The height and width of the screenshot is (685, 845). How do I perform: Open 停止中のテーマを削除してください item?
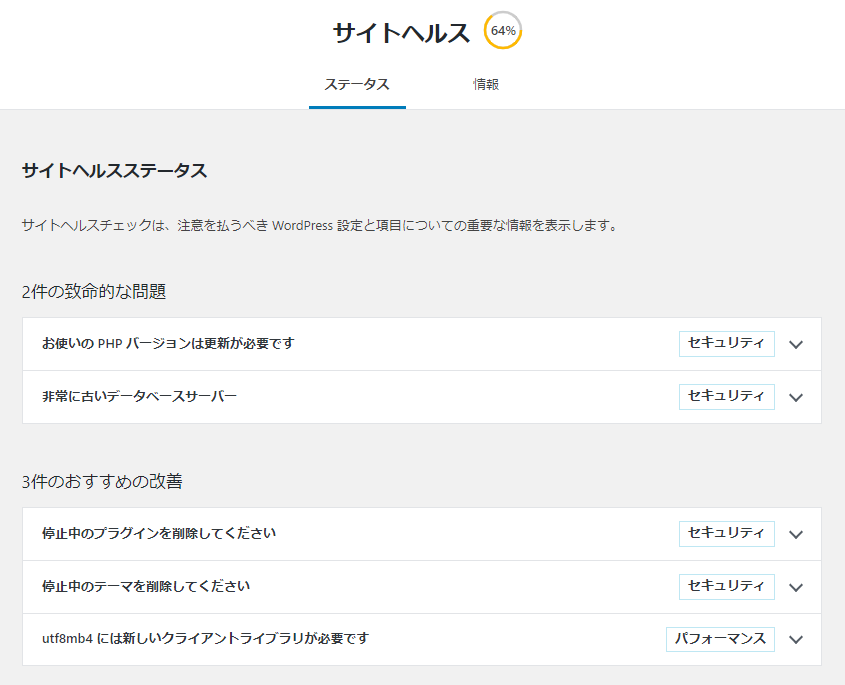422,586
